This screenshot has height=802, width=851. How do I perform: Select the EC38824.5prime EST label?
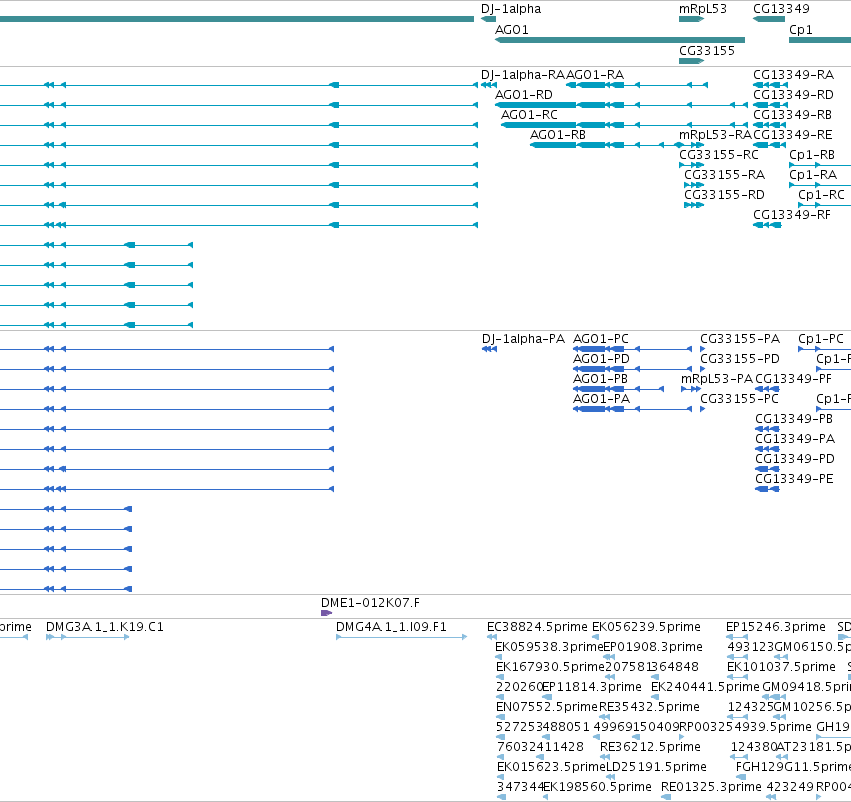tap(537, 627)
